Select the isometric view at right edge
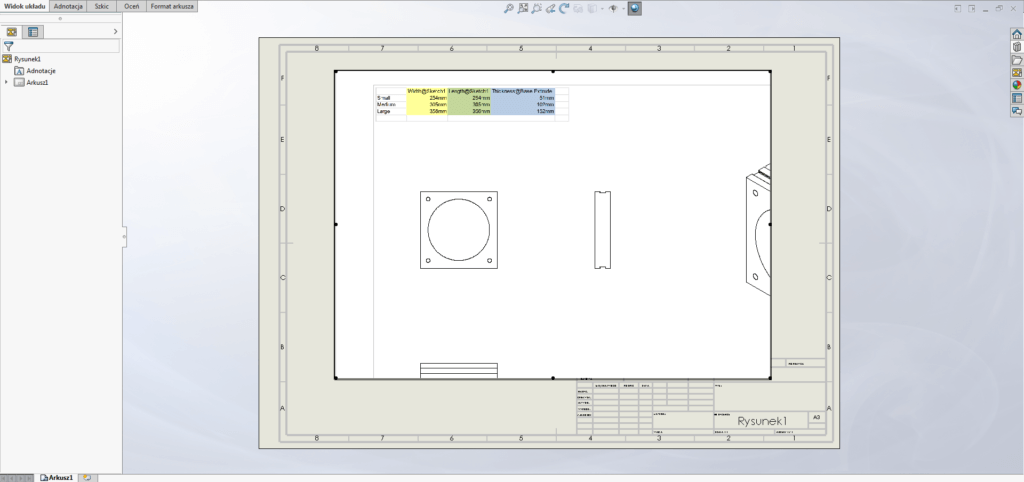Viewport: 1024px width, 482px height. click(x=758, y=230)
